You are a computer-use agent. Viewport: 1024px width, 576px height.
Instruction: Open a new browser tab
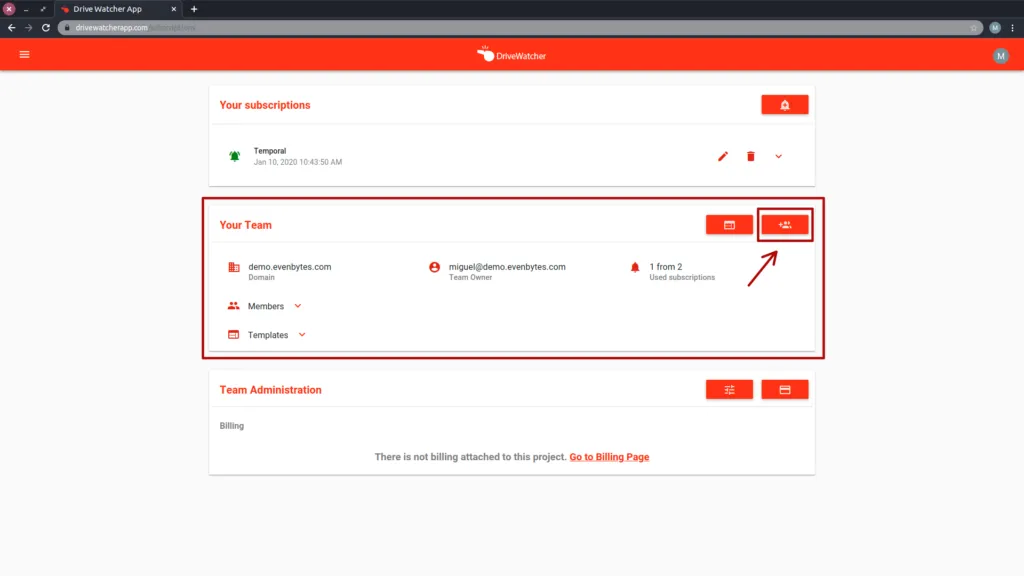tap(194, 9)
